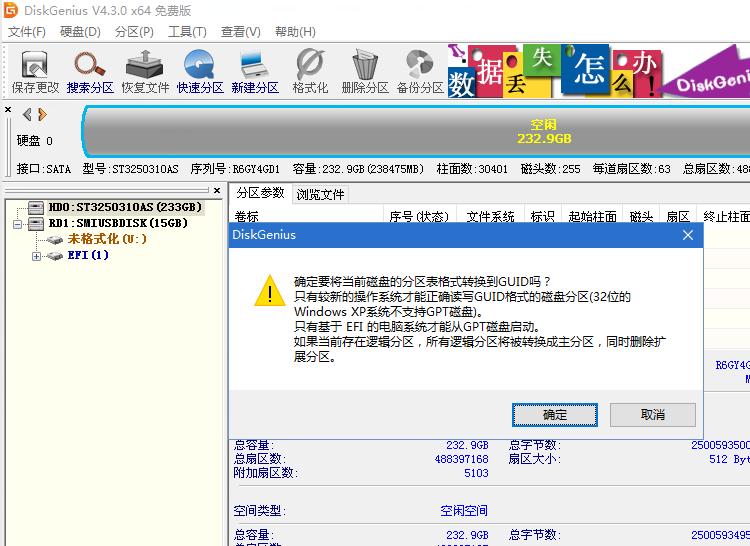Image resolution: width=750 pixels, height=546 pixels.
Task: Click the DiskGenius app logo in title bar
Action: (x=11, y=10)
